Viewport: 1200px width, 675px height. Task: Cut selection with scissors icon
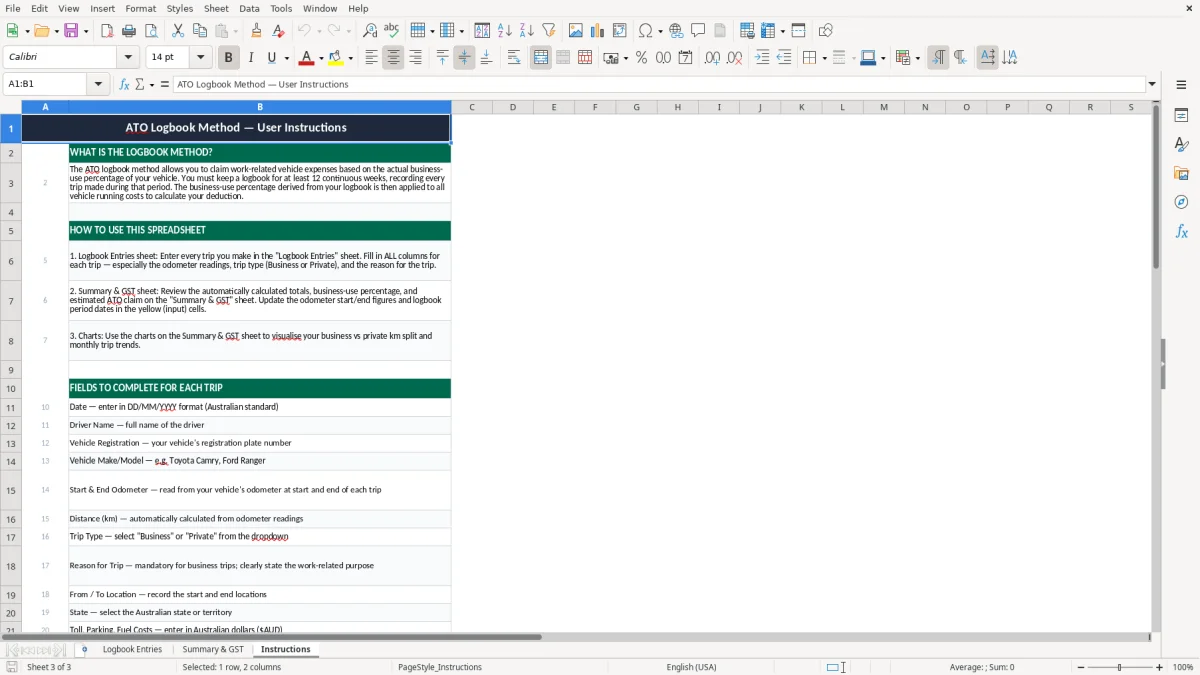coord(177,31)
